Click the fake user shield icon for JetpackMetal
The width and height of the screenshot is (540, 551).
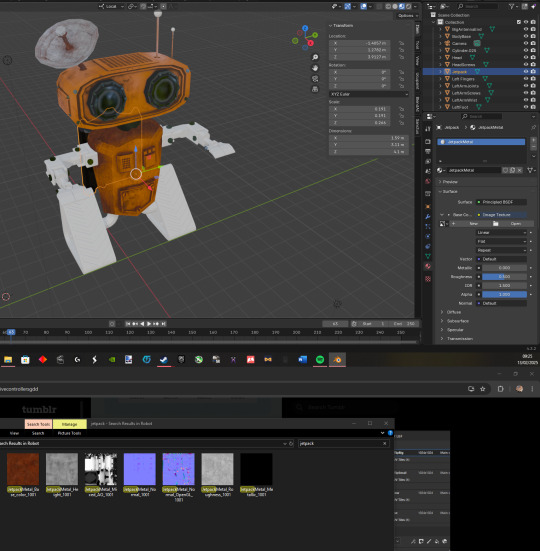point(505,170)
